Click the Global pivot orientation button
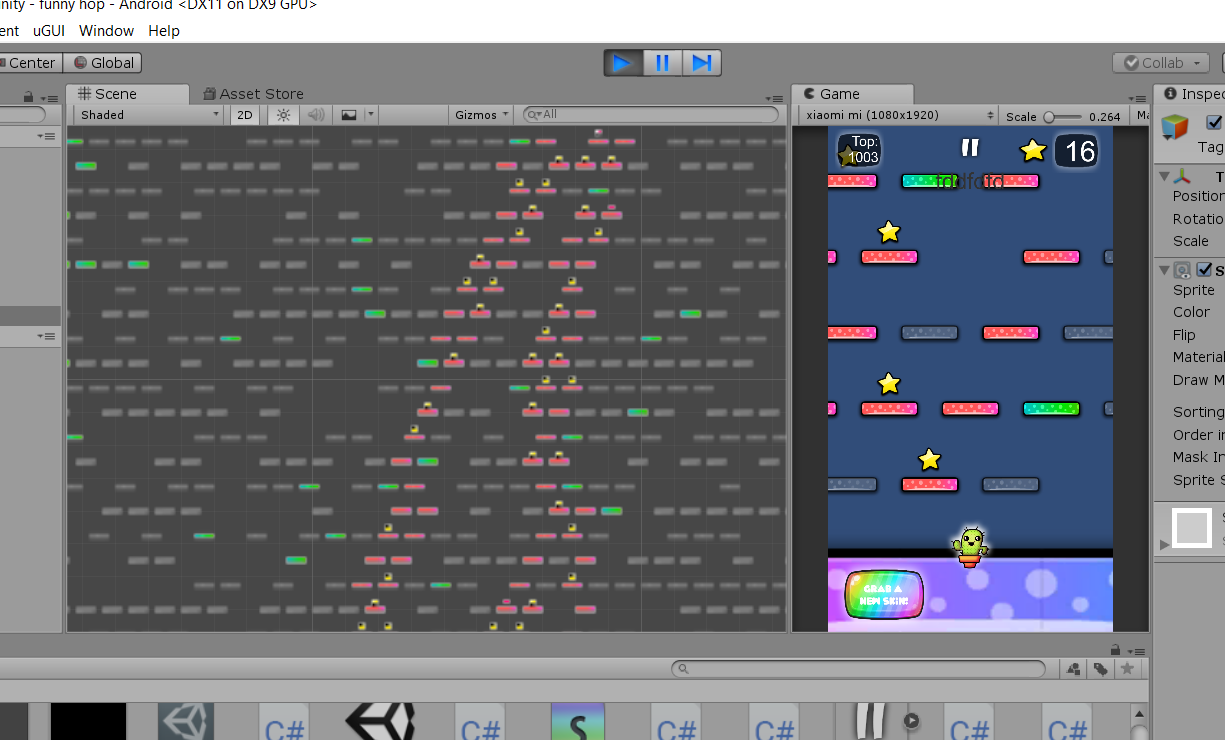1225x740 pixels. pos(103,62)
